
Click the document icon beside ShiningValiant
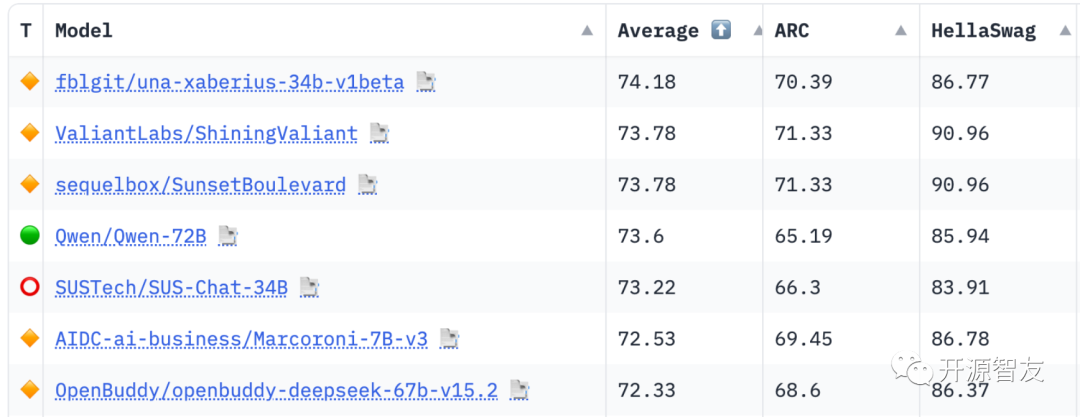379,133
